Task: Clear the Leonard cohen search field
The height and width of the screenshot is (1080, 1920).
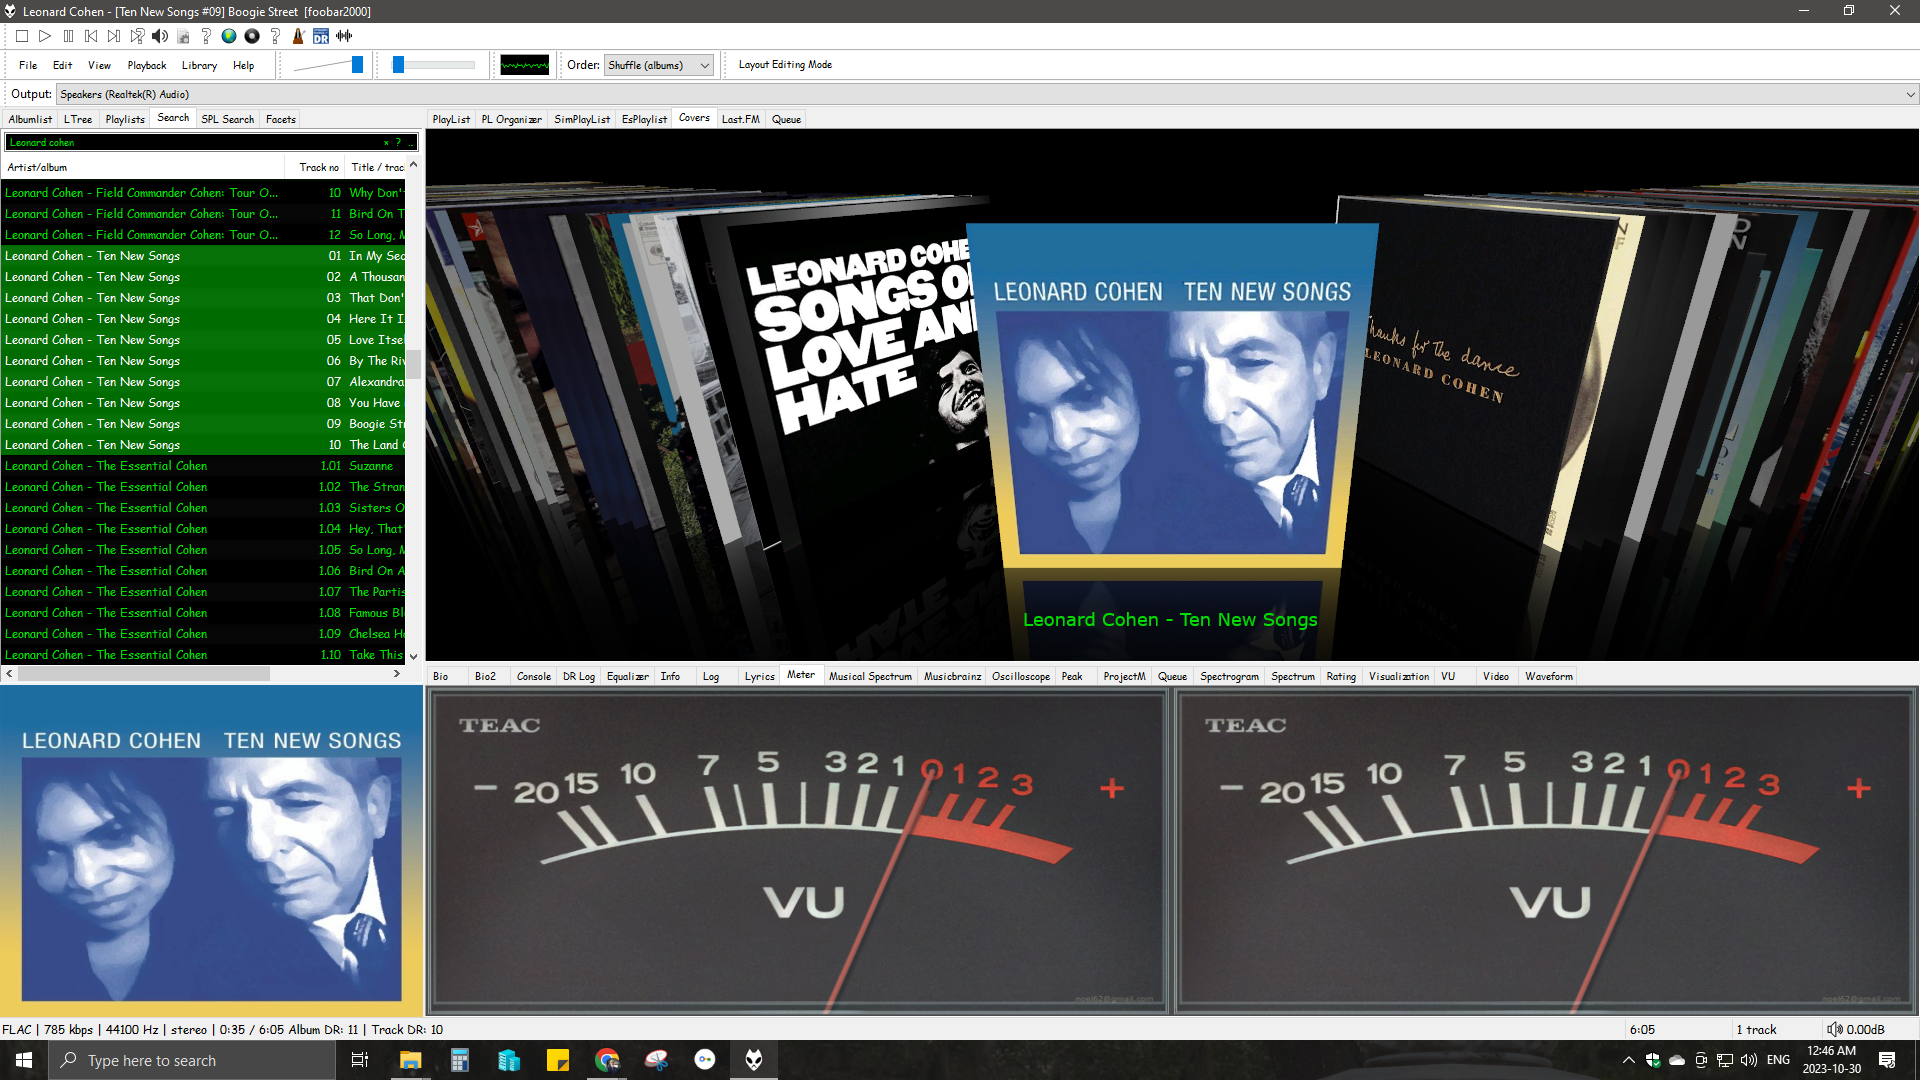Action: (x=386, y=142)
